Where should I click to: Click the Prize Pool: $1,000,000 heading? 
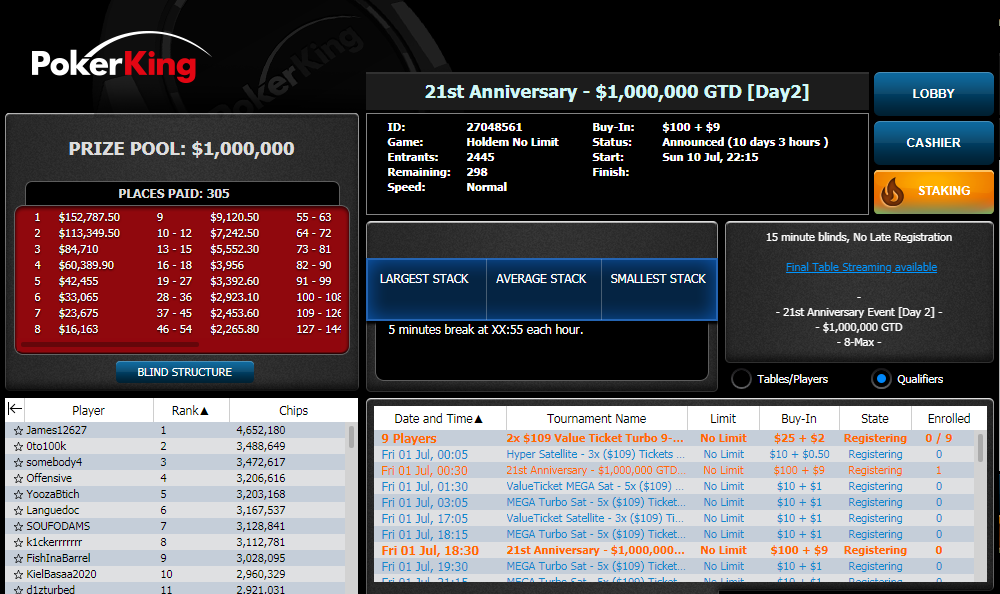pos(182,149)
